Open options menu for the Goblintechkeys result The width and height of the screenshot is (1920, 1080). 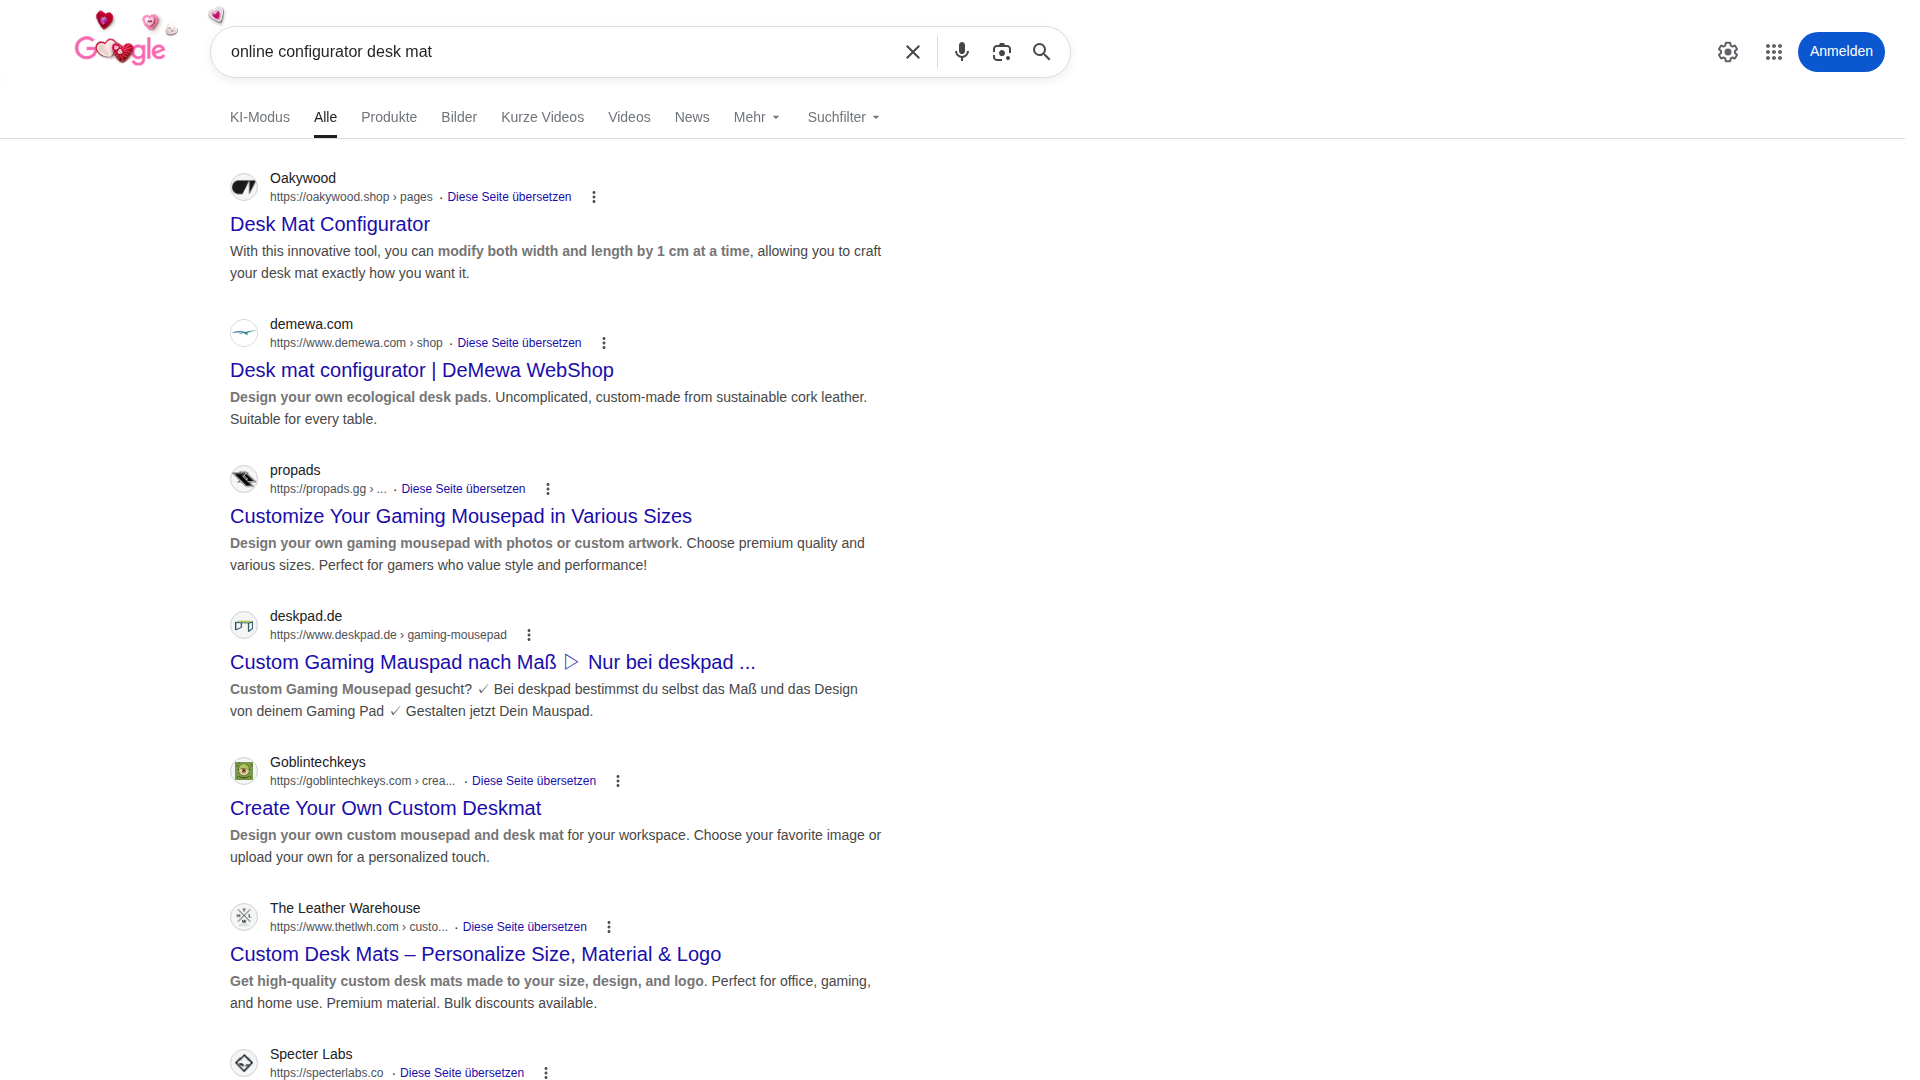tap(617, 781)
